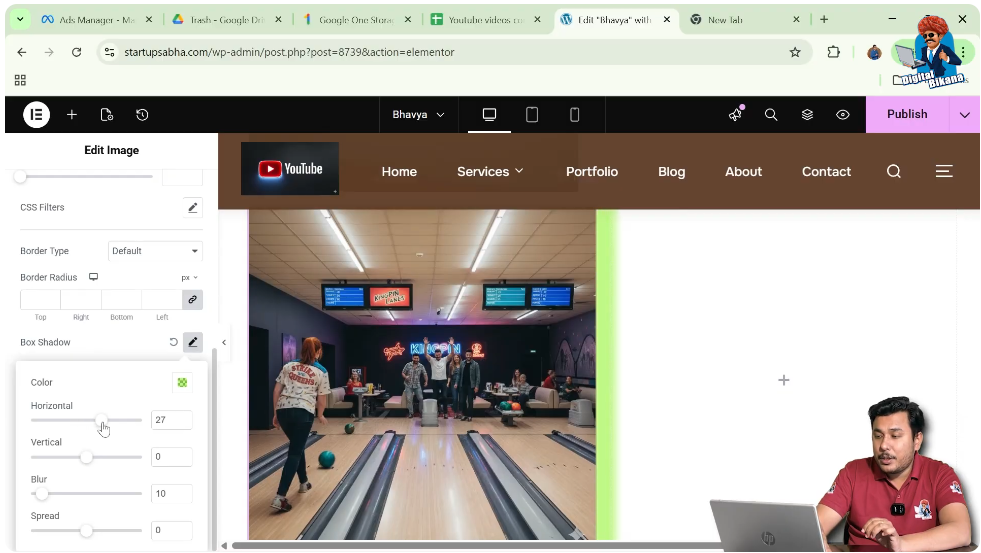
Task: Expand the Border Type dropdown
Action: (x=155, y=251)
